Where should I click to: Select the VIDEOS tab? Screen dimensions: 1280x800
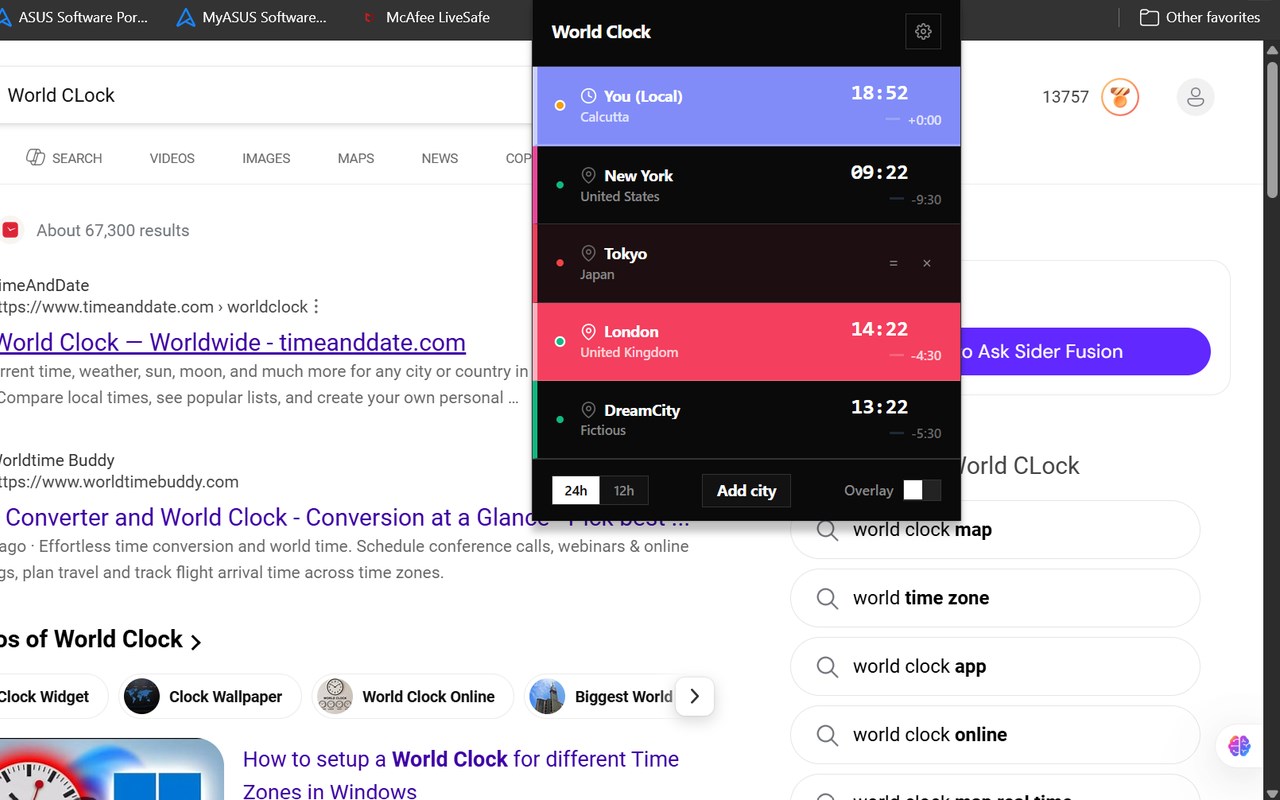(x=172, y=158)
